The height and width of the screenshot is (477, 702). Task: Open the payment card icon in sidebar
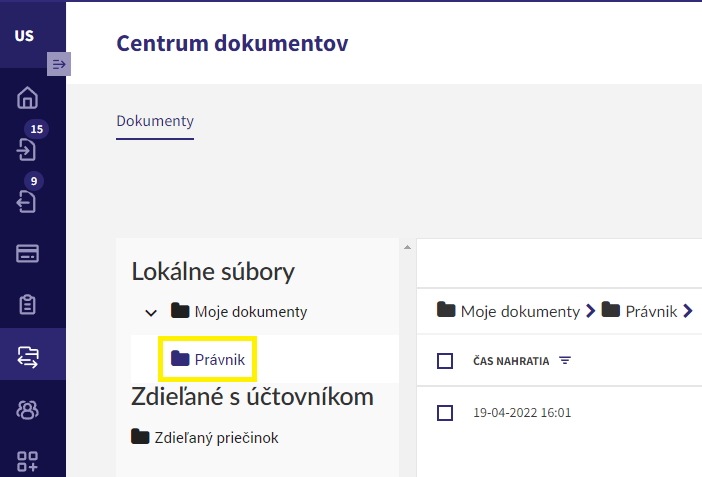pyautogui.click(x=27, y=254)
